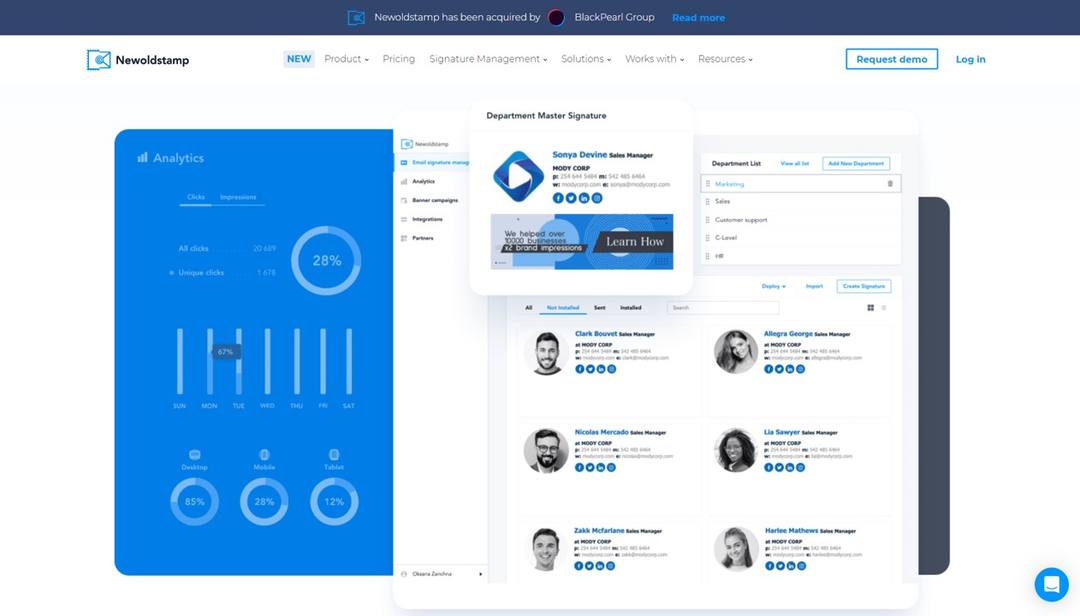
Task: Expand the Oksana Zanchna user menu
Action: [x=442, y=574]
